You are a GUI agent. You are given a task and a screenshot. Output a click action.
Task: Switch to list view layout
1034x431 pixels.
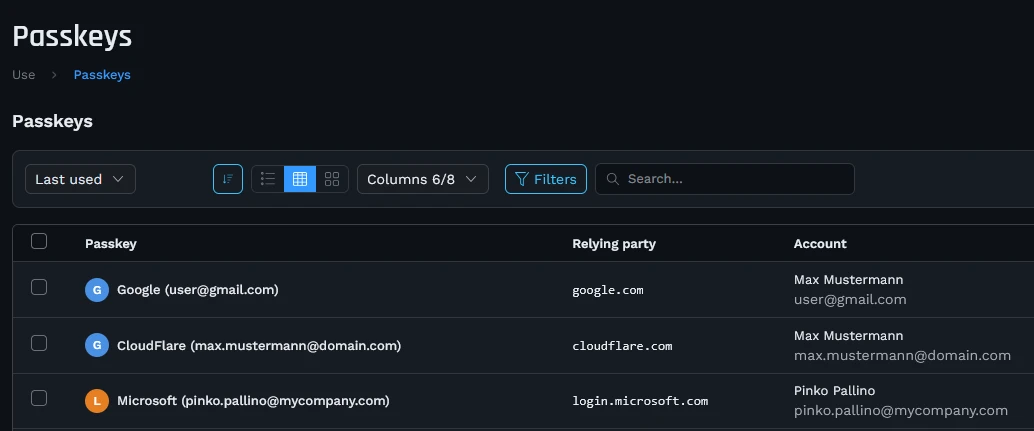pyautogui.click(x=268, y=179)
